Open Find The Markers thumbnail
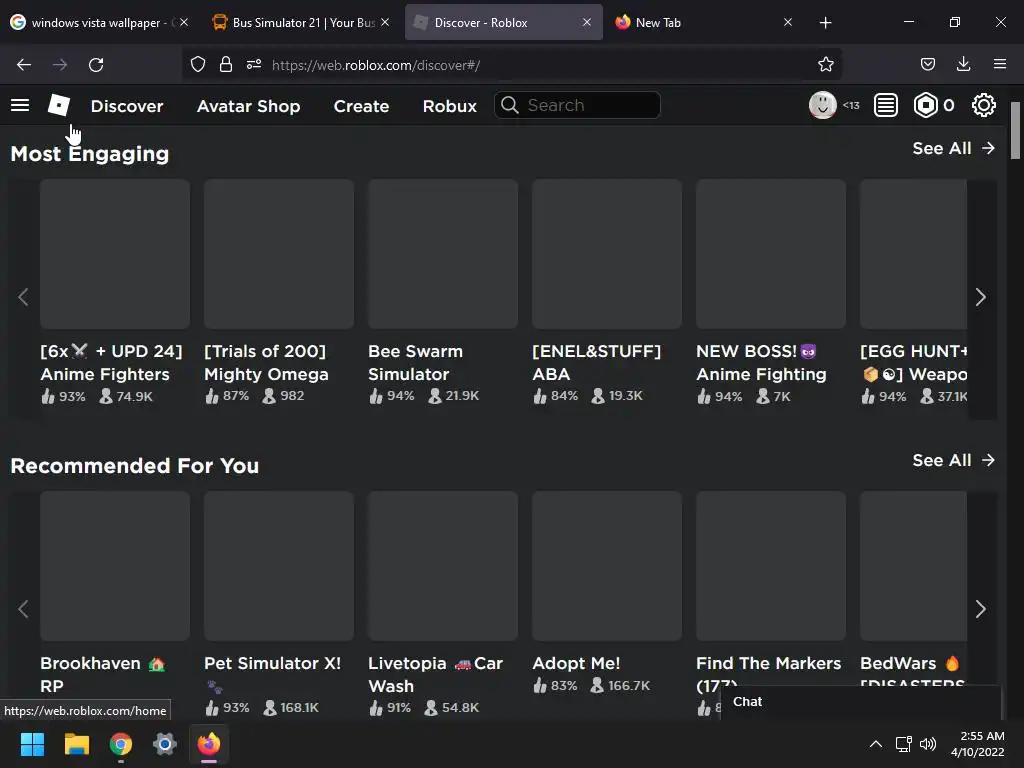1024x768 pixels. click(x=771, y=566)
